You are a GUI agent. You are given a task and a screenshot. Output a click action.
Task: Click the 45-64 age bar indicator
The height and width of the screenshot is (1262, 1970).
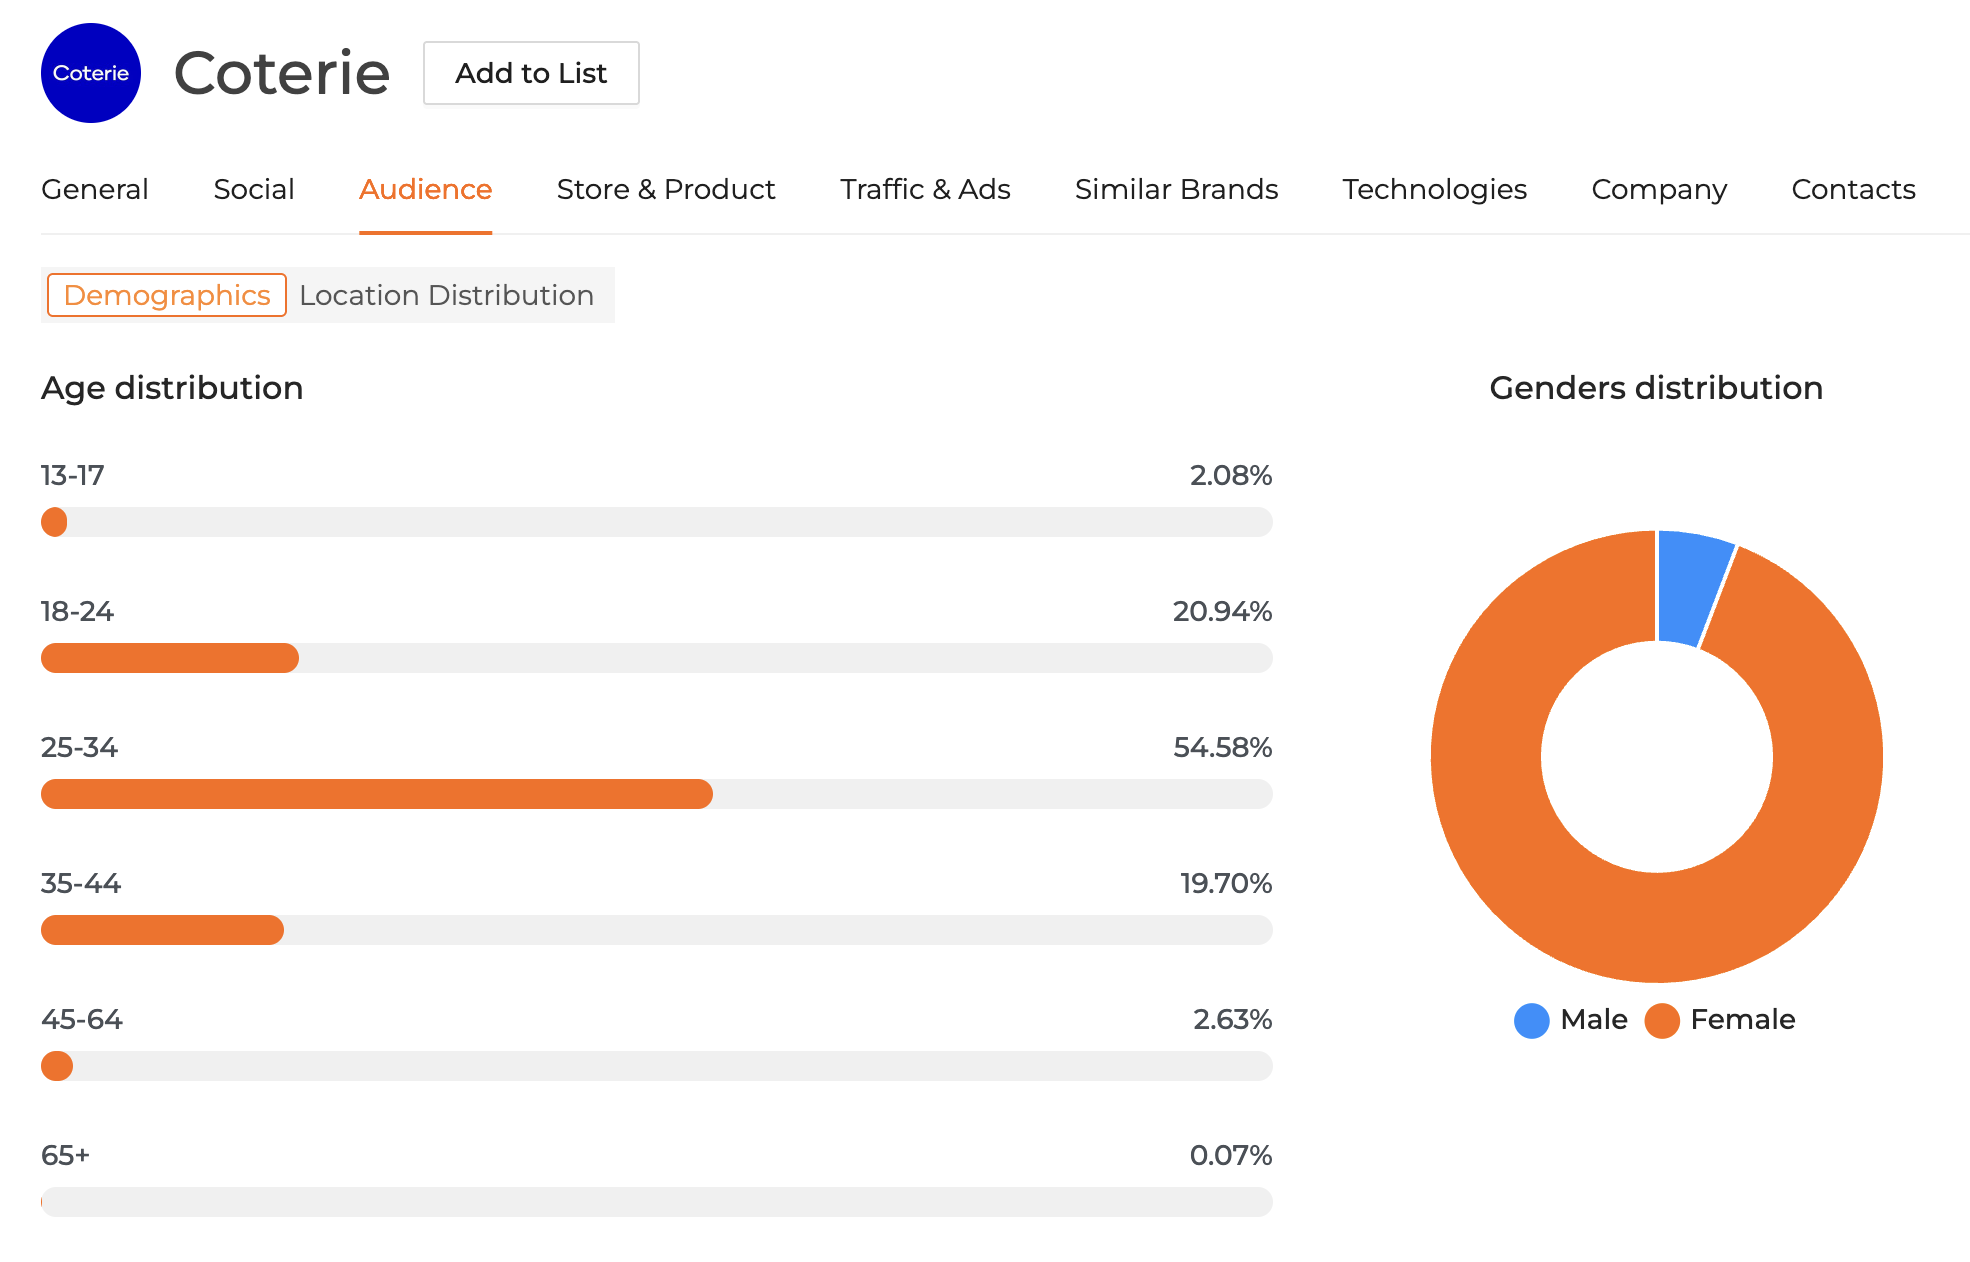pyautogui.click(x=57, y=1066)
